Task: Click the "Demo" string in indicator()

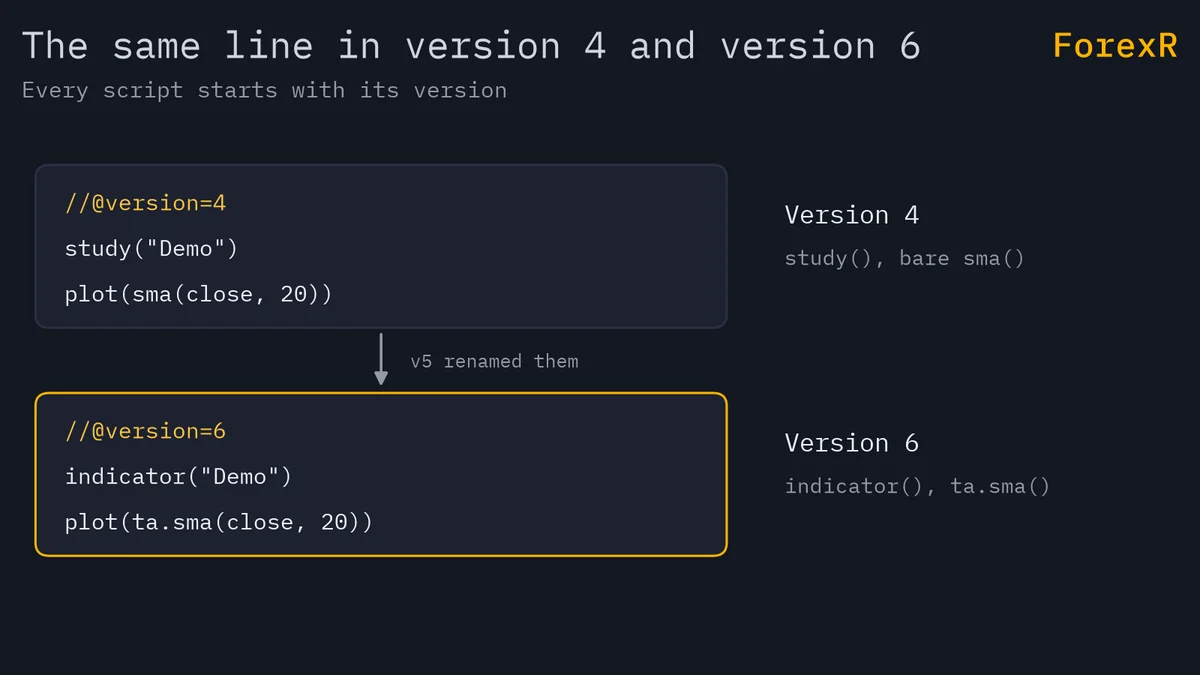Action: 240,476
